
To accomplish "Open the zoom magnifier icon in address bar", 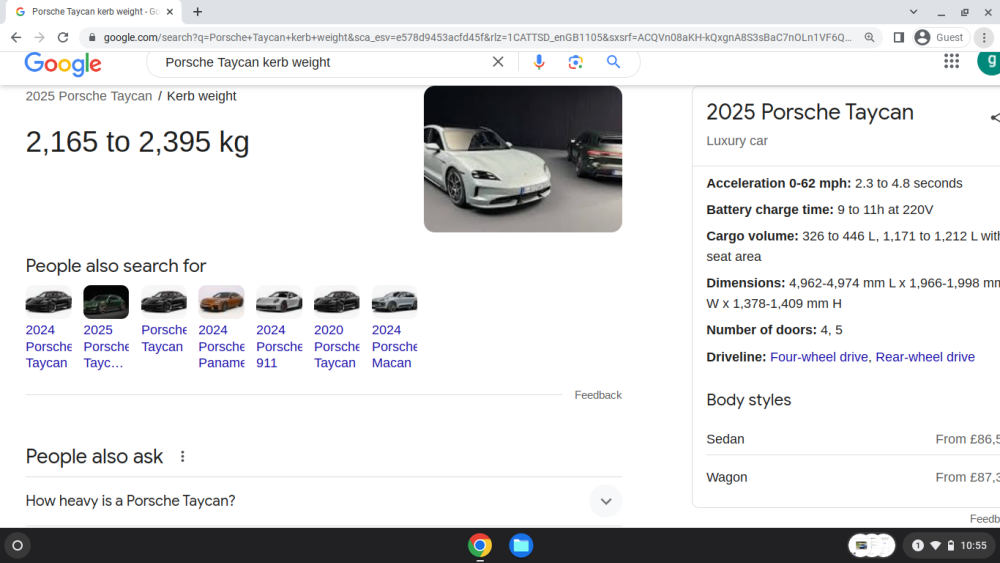I will click(869, 38).
